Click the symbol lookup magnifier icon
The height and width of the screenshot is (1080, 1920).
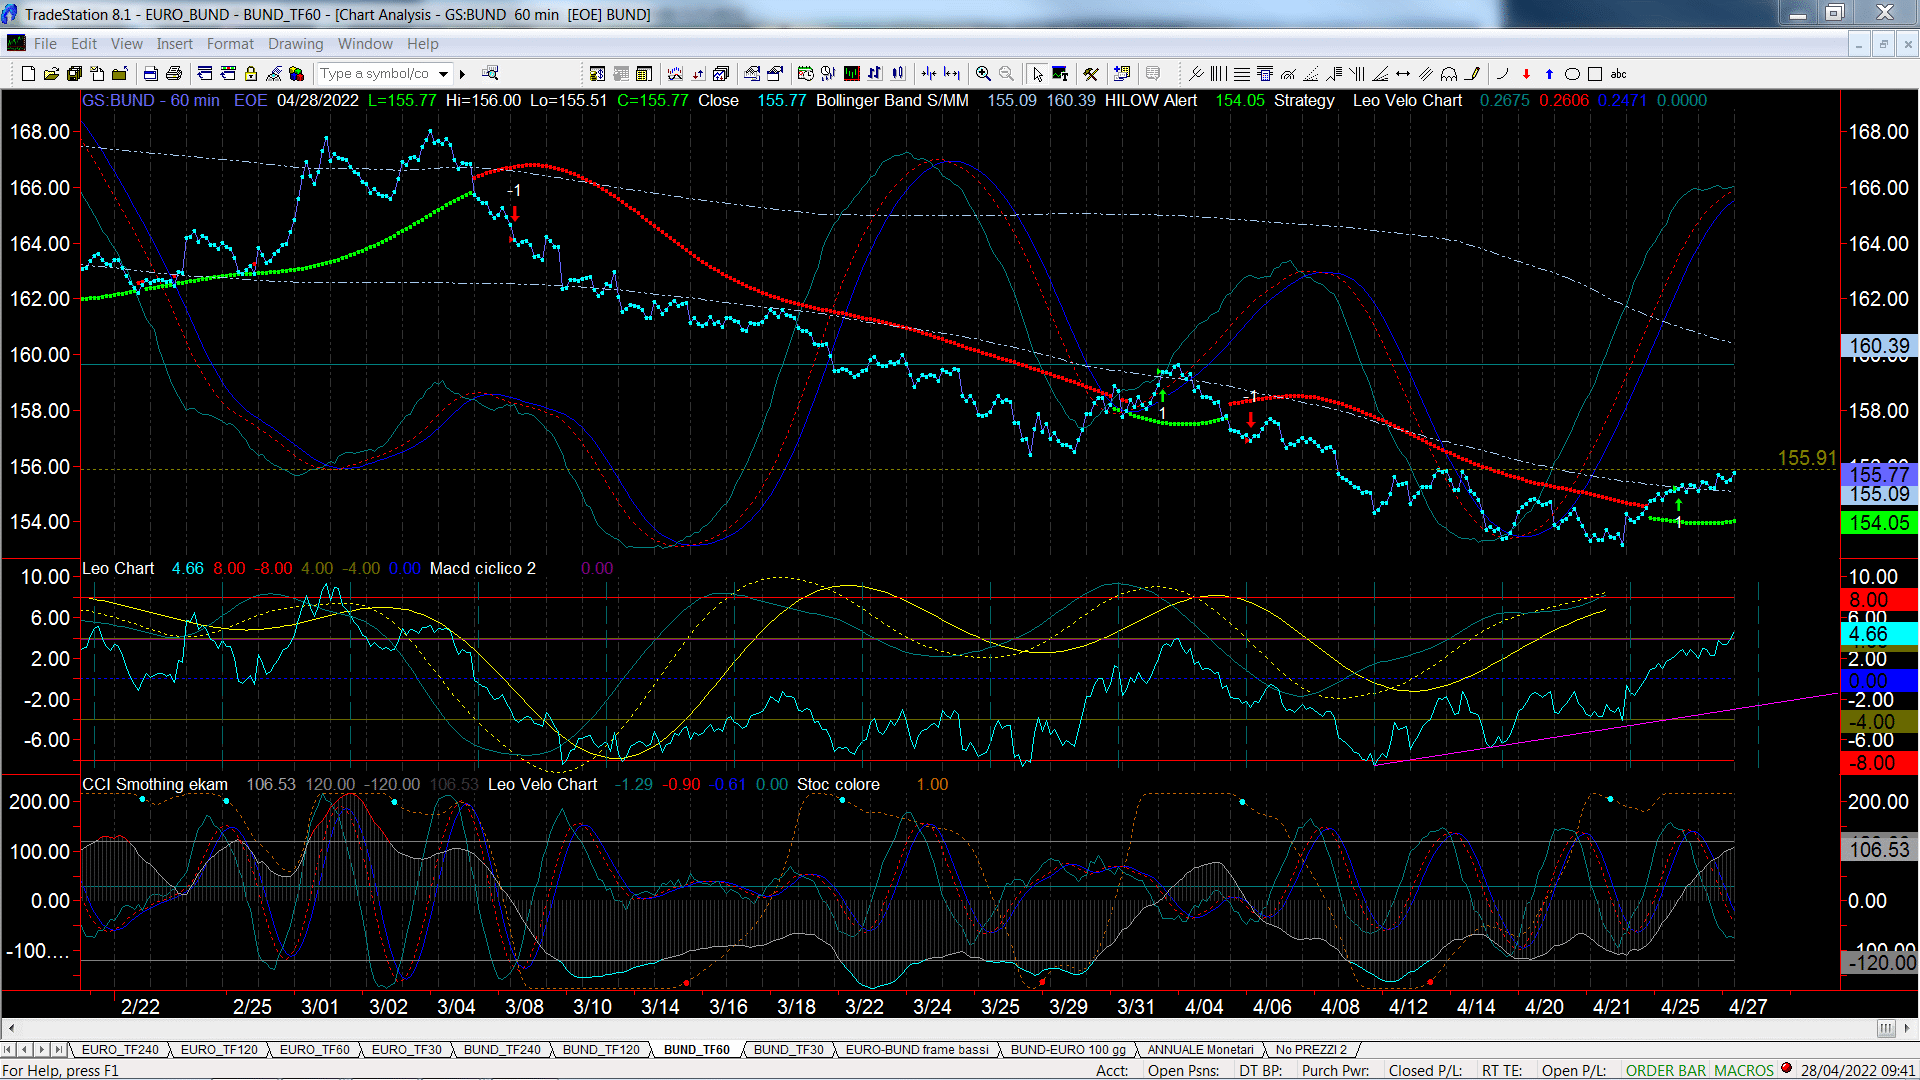point(490,73)
